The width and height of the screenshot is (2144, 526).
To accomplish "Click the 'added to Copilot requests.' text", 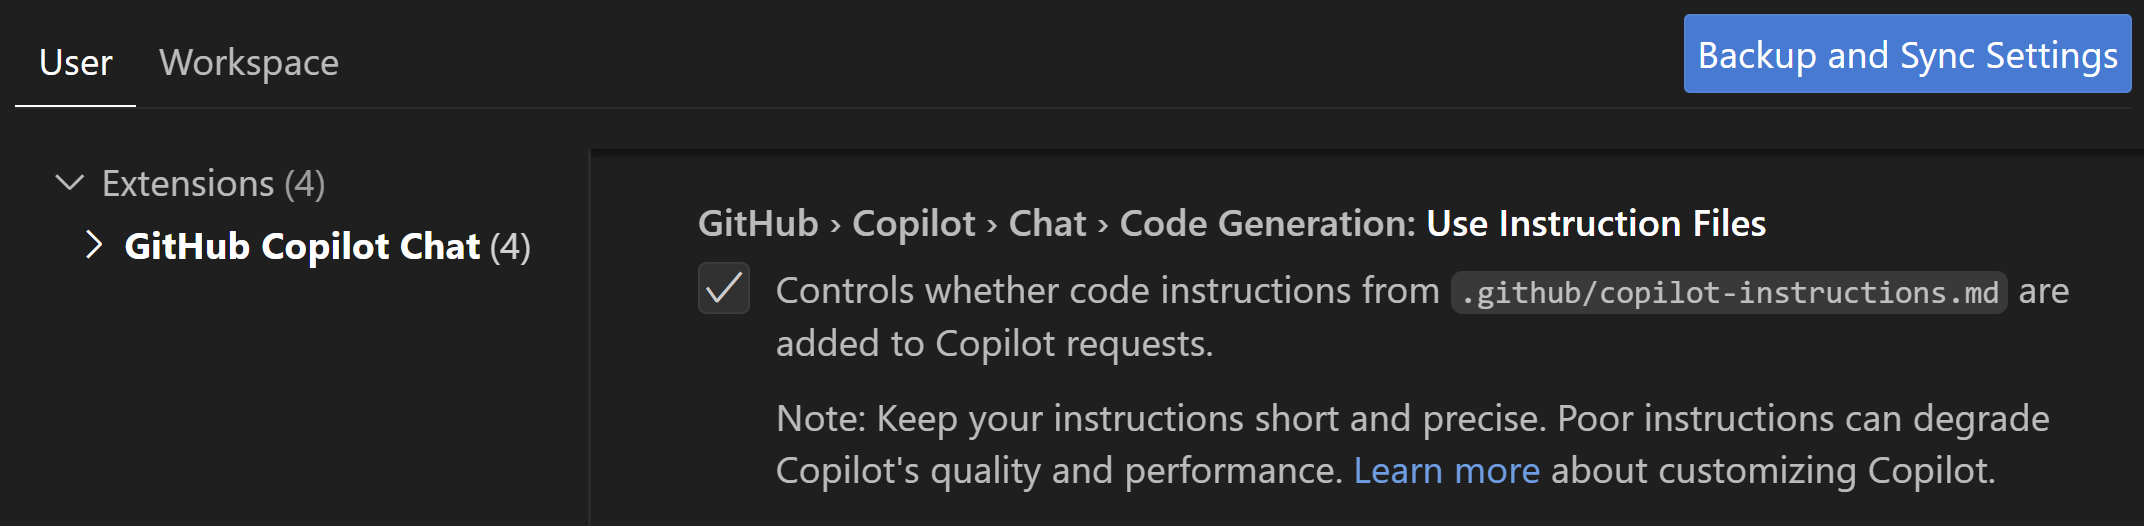I will tap(994, 343).
